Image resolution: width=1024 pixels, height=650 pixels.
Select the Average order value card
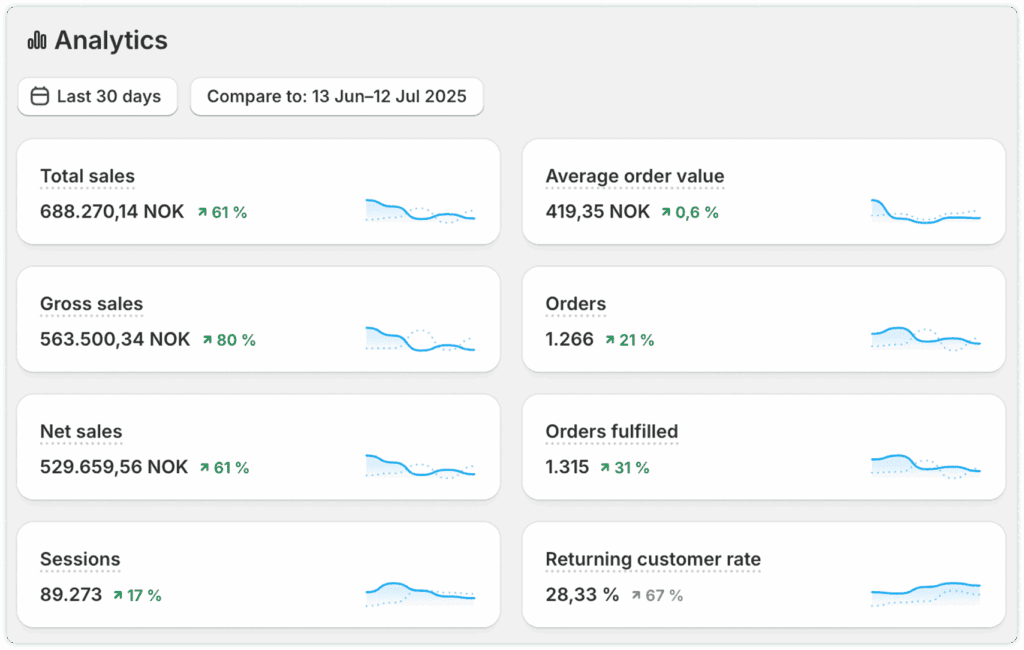point(764,192)
